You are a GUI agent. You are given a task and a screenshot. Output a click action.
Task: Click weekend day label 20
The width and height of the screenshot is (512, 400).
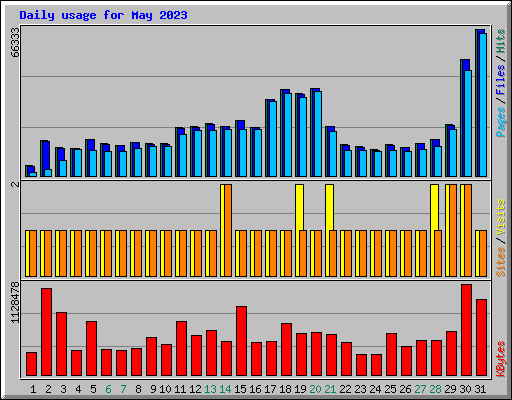coord(315,389)
